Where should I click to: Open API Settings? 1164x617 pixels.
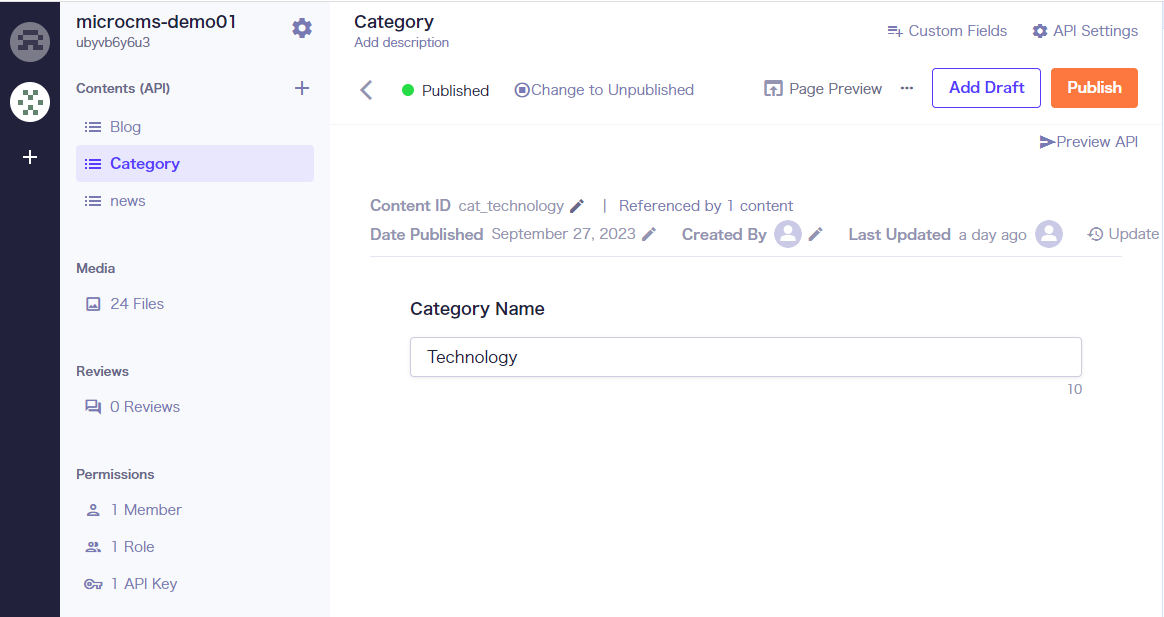1085,31
